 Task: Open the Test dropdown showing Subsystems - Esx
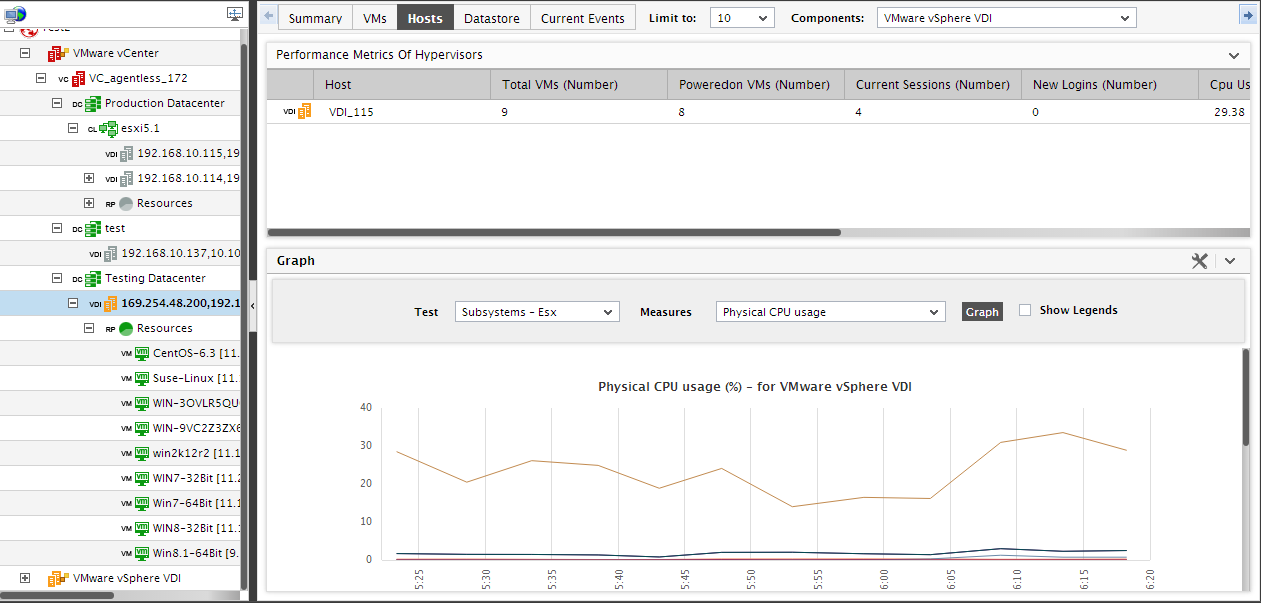[x=537, y=312]
